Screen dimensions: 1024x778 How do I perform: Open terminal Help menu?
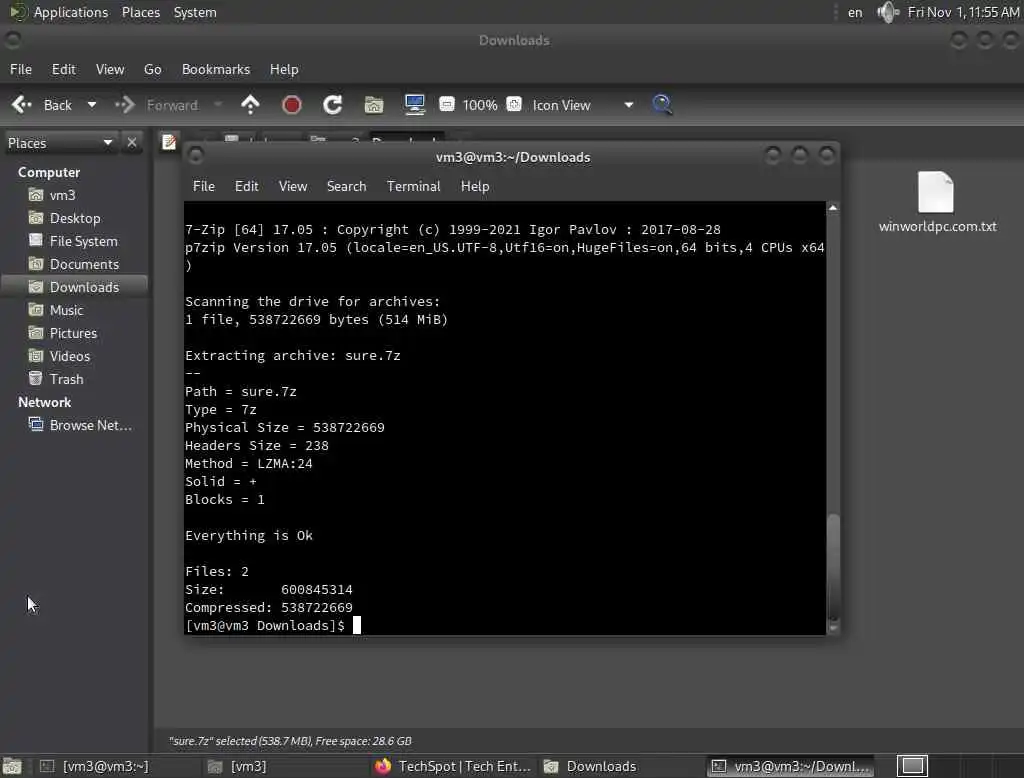point(475,186)
